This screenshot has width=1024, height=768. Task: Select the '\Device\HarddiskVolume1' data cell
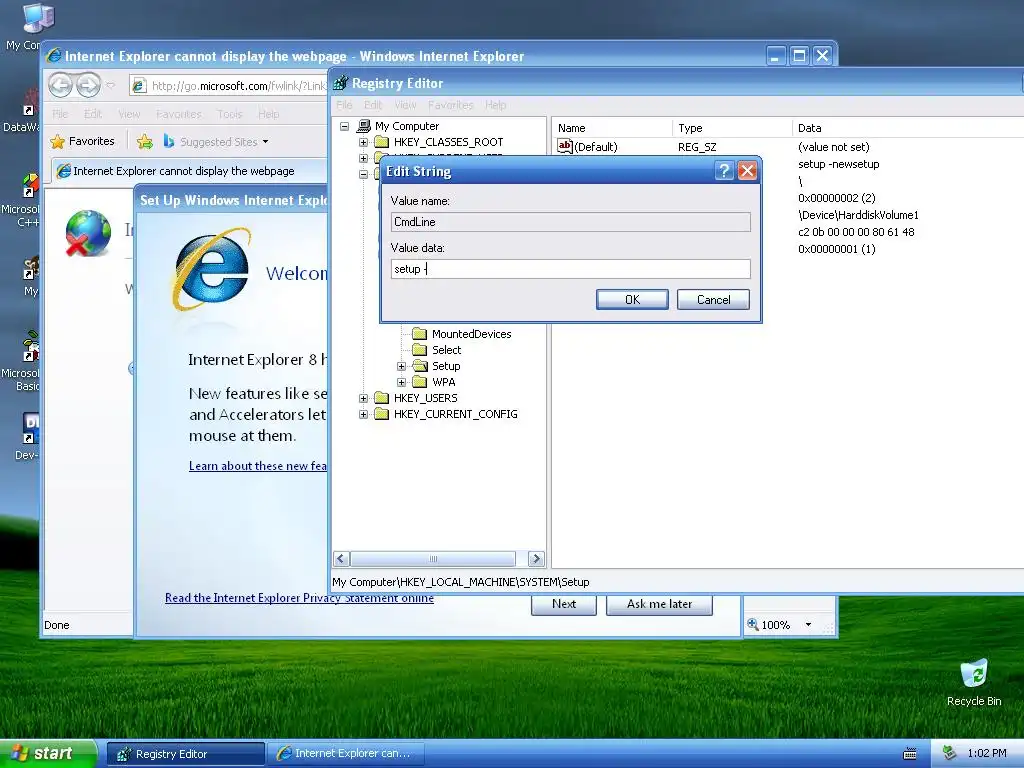[858, 215]
